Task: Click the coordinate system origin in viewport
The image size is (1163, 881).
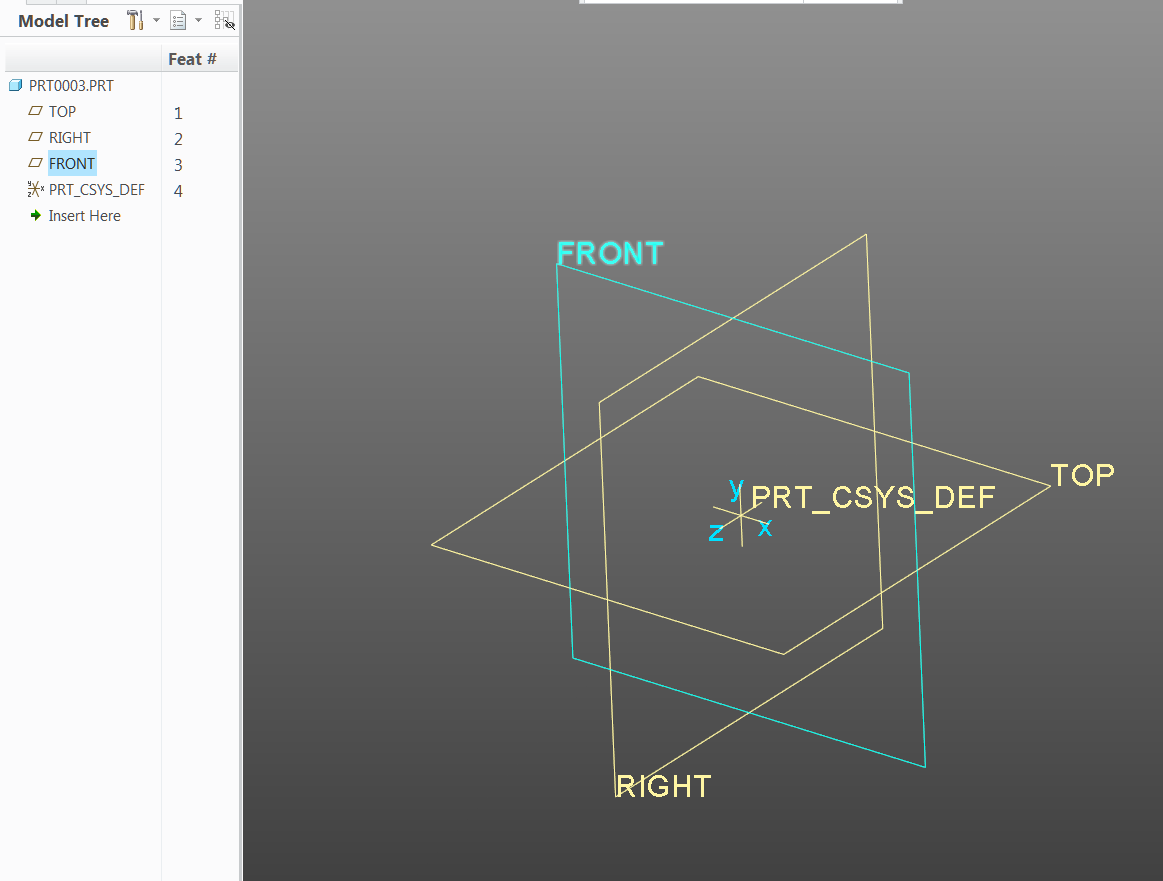Action: pos(742,515)
